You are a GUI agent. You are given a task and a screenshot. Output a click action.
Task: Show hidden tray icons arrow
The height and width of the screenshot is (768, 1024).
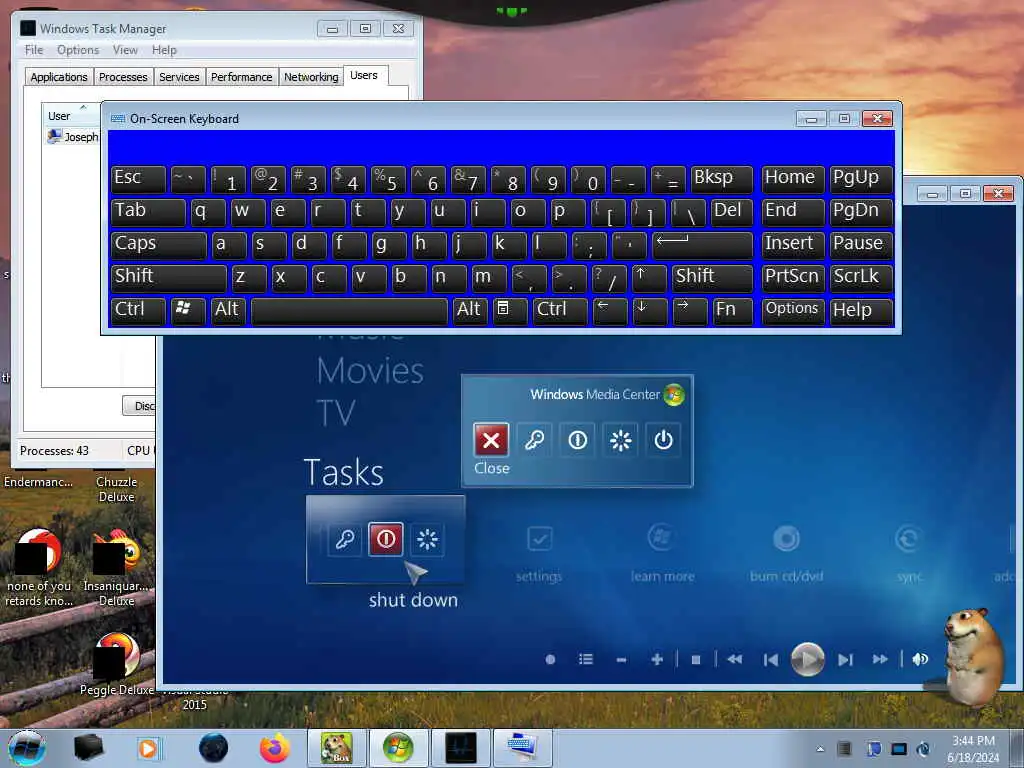point(820,749)
